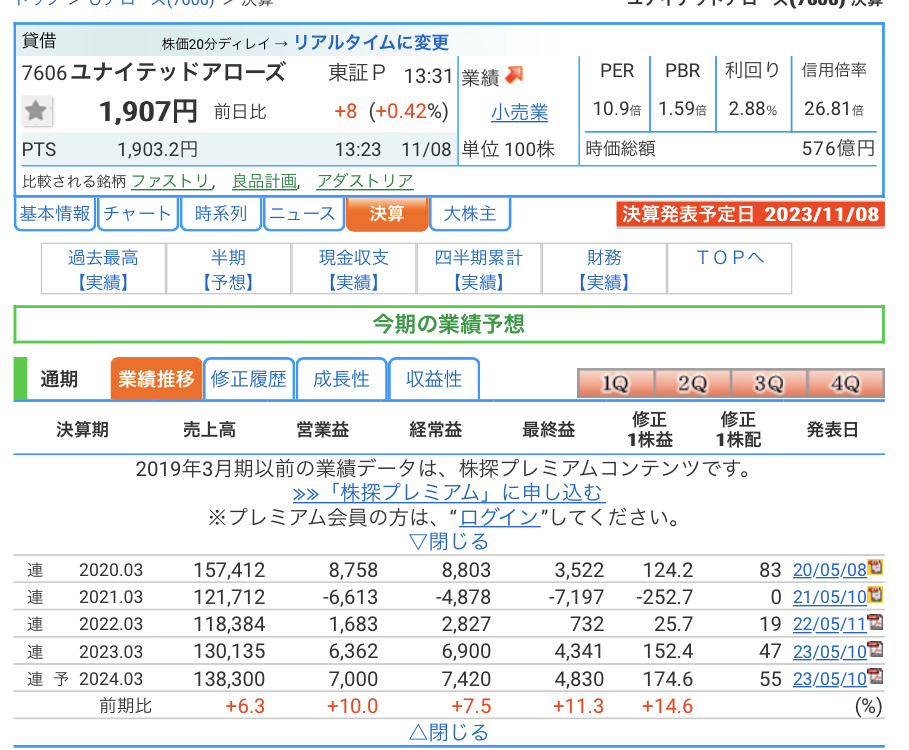
Task: Select the 決算 tab
Action: pyautogui.click(x=387, y=214)
